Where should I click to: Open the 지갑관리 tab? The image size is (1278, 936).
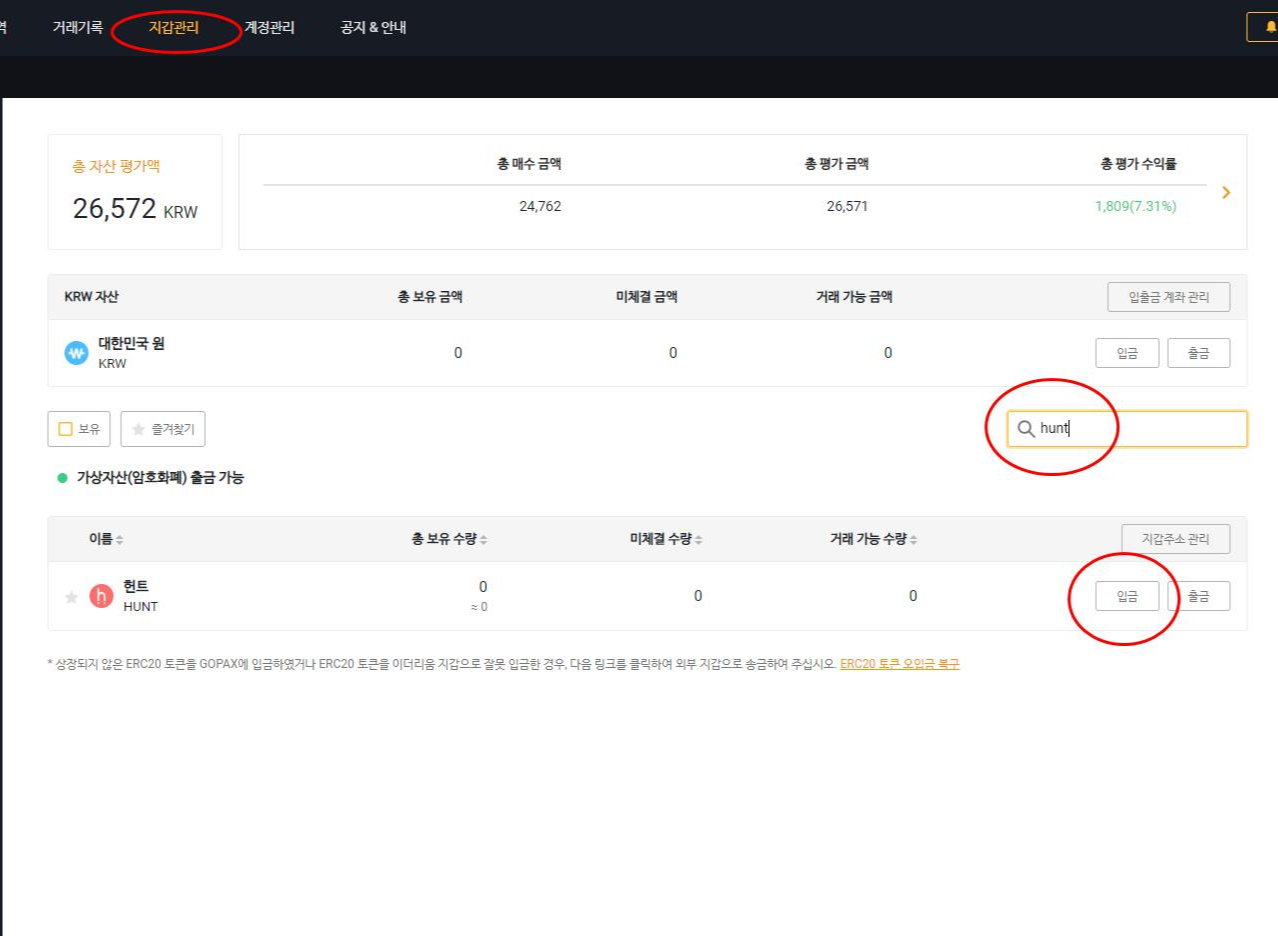pos(174,28)
